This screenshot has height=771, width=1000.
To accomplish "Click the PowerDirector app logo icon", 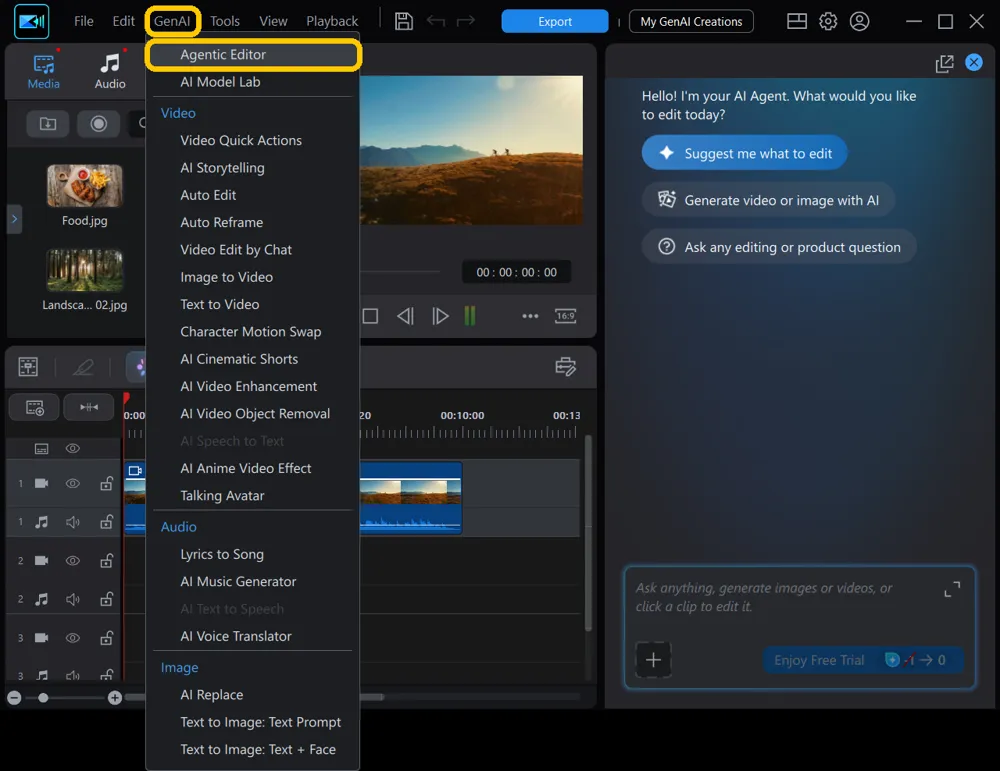I will click(31, 22).
